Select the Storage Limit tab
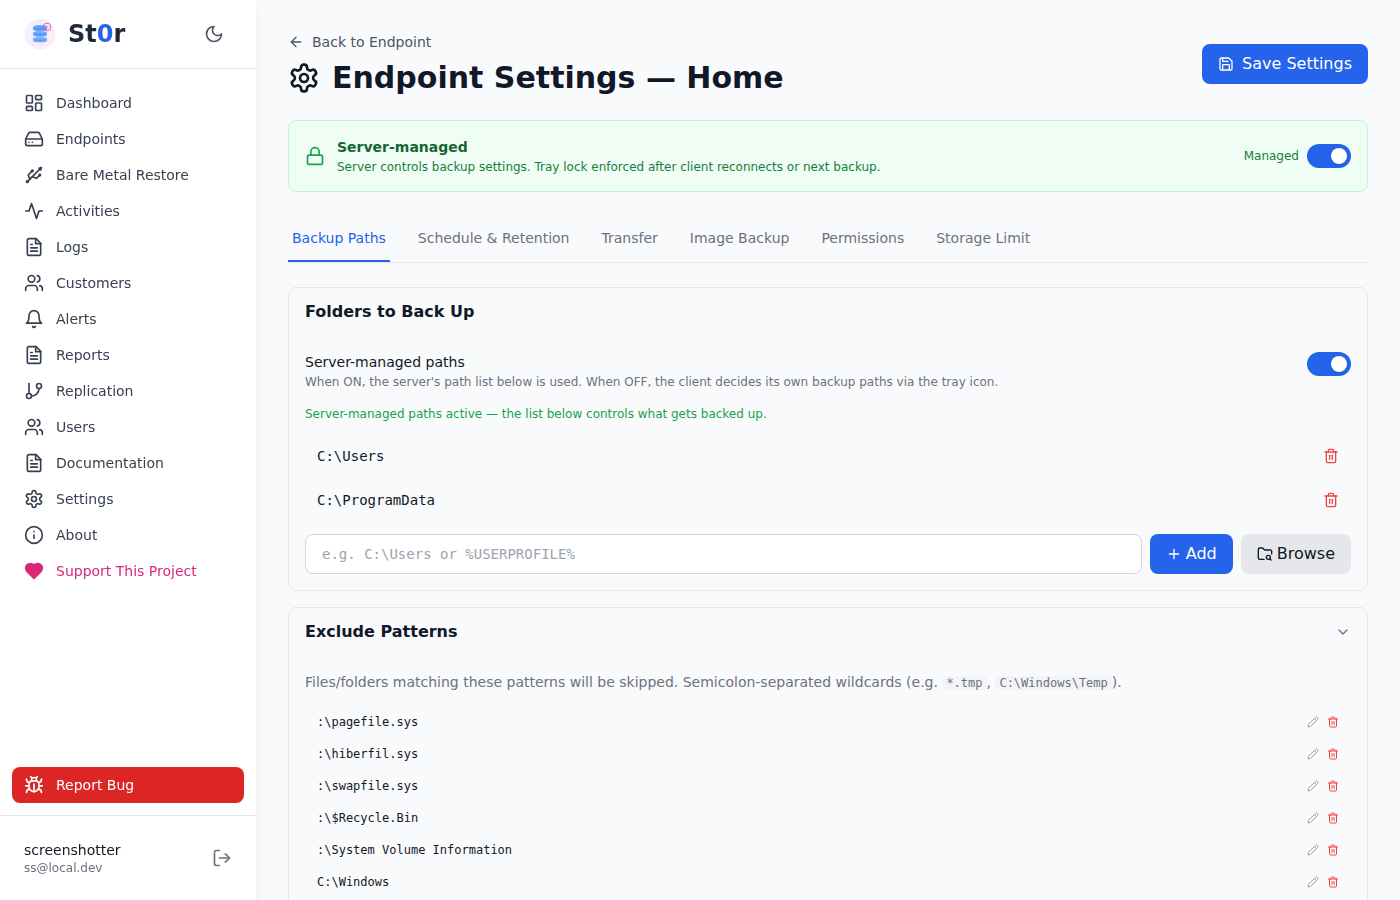1400x900 pixels. click(983, 238)
